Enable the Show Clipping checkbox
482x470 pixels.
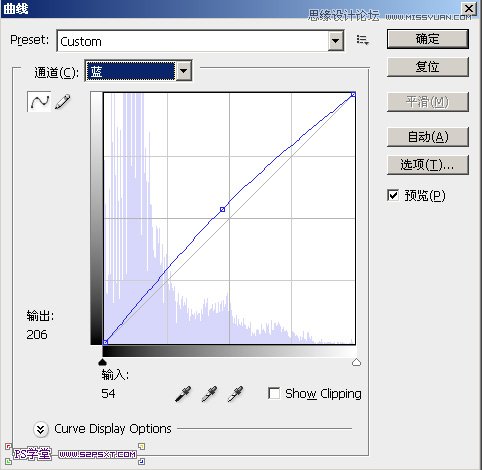click(x=274, y=393)
